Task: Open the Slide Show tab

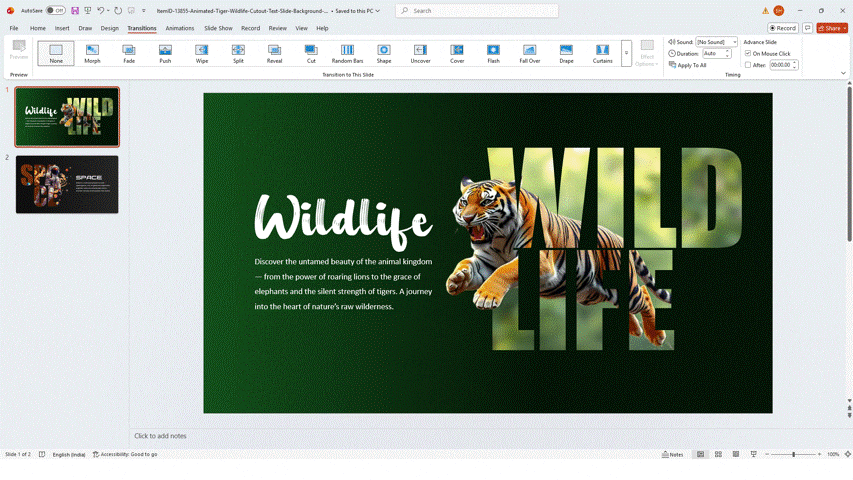Action: pyautogui.click(x=218, y=28)
